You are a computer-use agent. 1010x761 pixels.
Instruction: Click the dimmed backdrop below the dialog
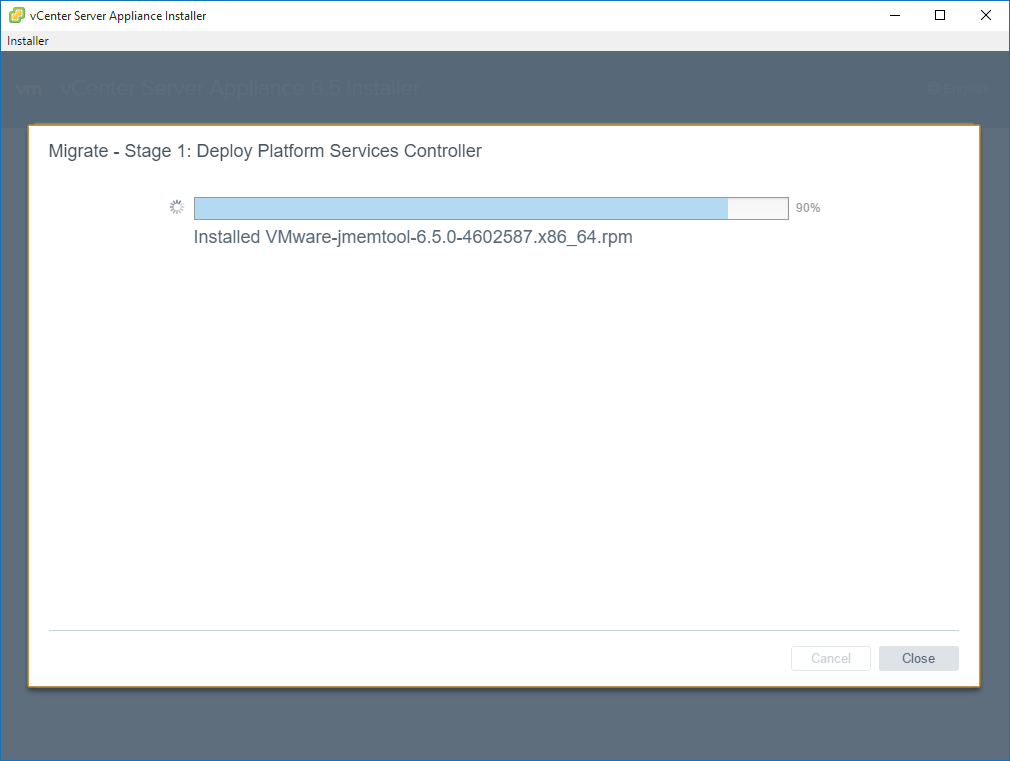(x=500, y=725)
